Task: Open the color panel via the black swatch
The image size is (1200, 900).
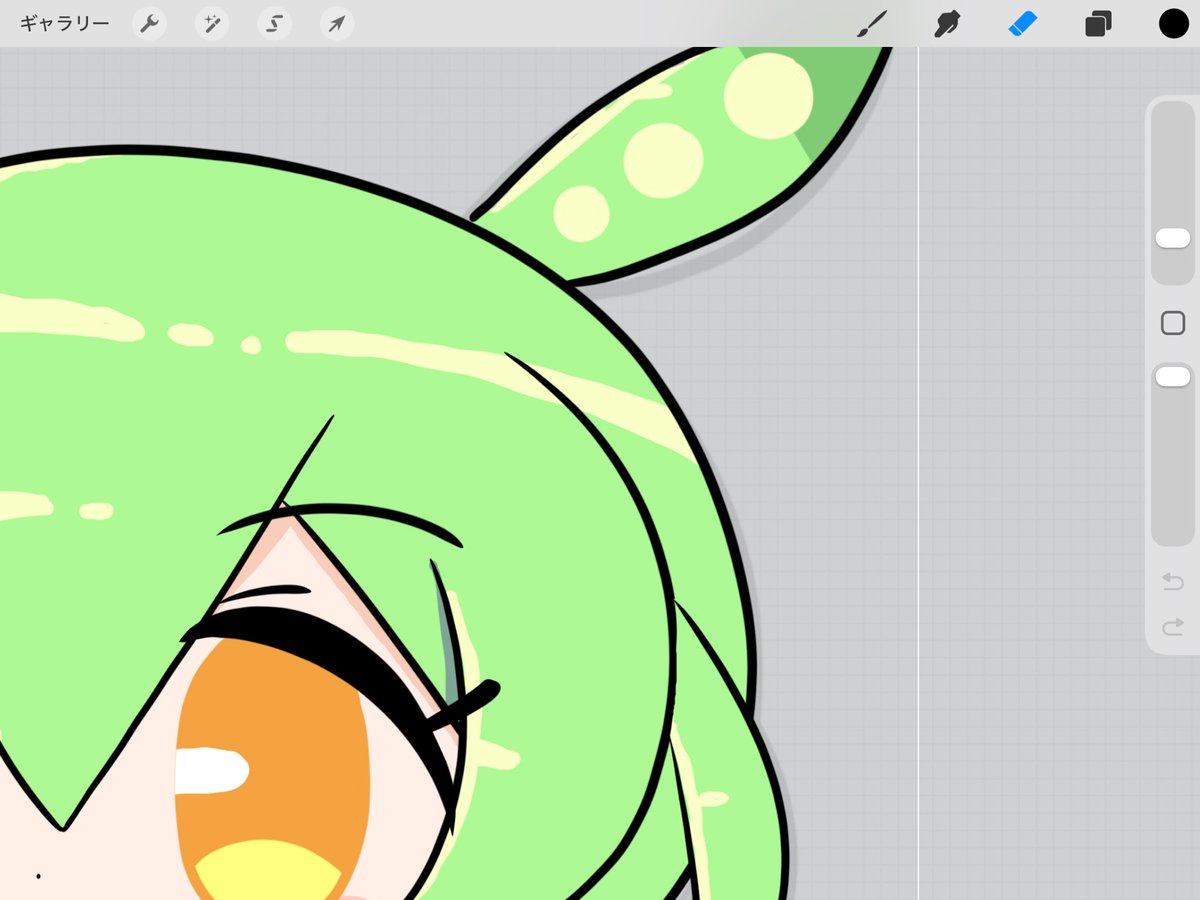Action: click(1172, 23)
